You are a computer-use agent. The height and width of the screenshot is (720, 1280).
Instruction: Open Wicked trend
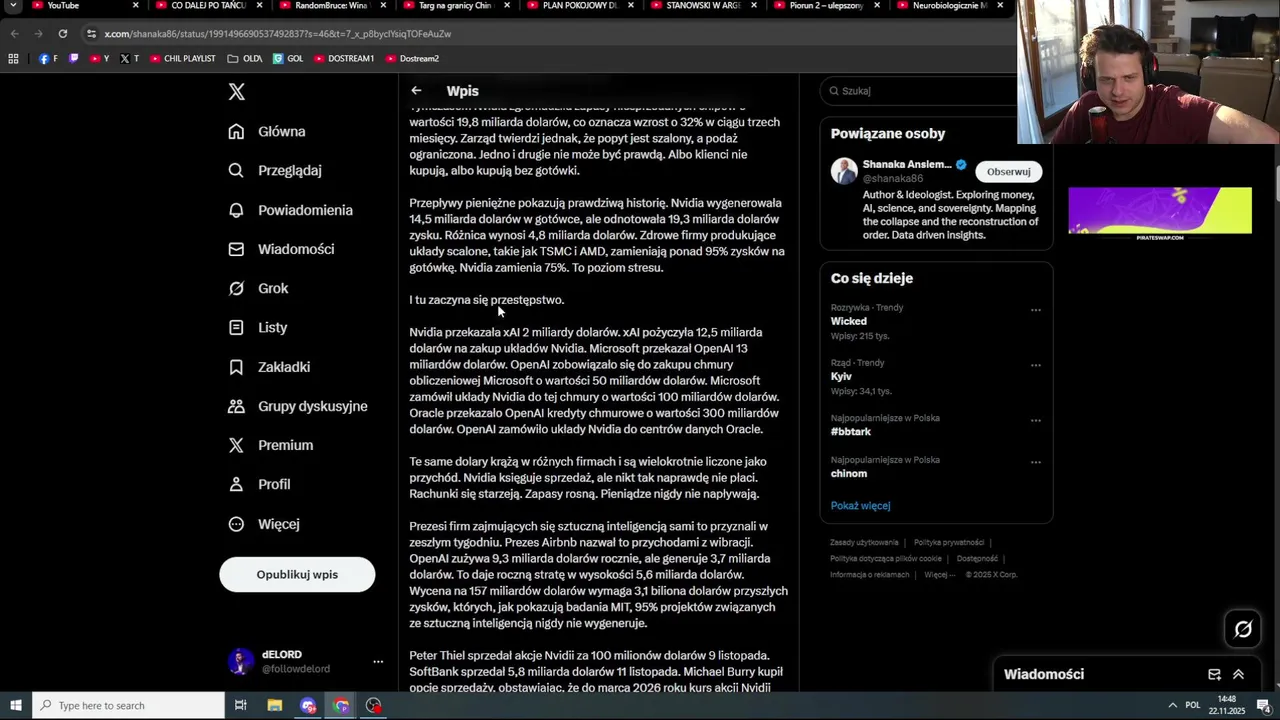[x=849, y=321]
